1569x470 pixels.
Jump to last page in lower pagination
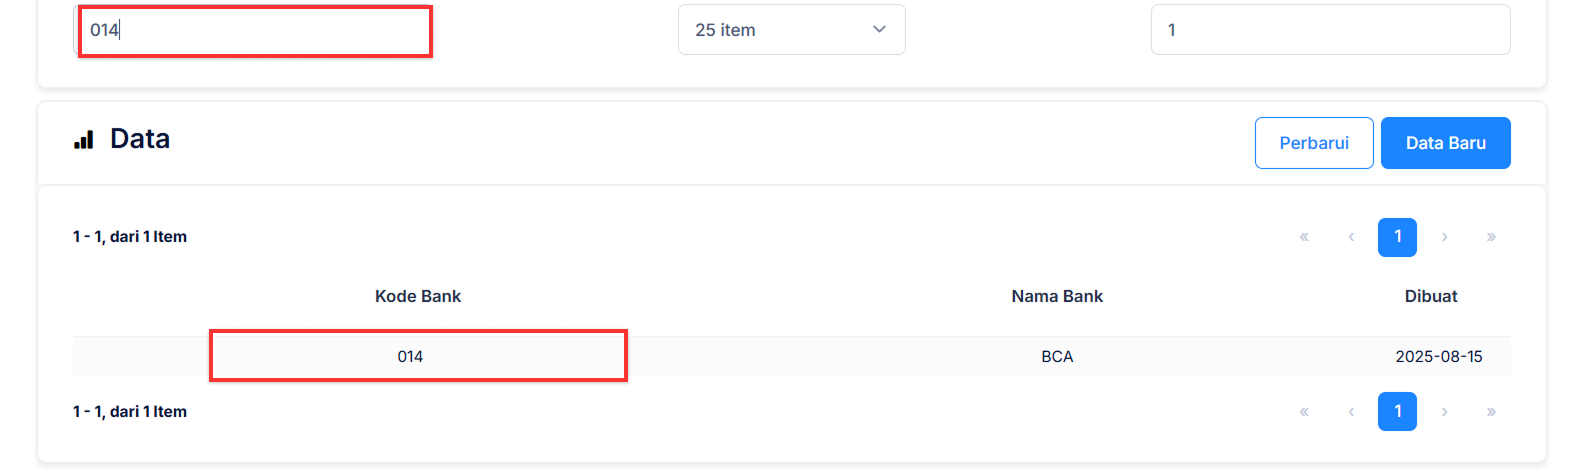click(x=1491, y=411)
